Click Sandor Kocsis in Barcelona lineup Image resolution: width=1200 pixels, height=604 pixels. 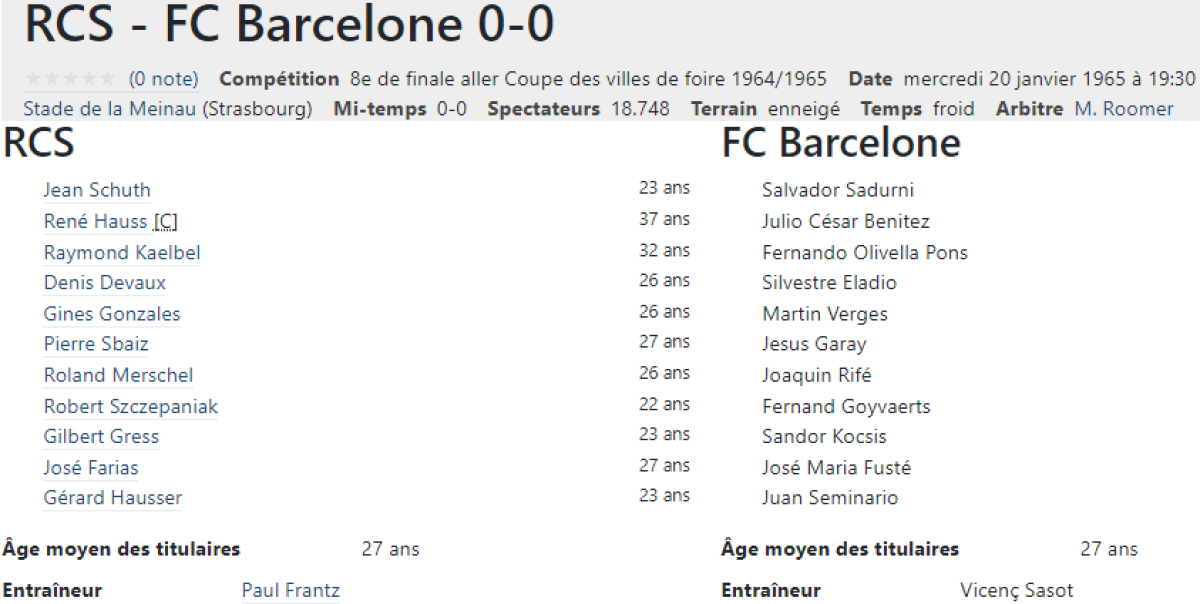(x=824, y=436)
